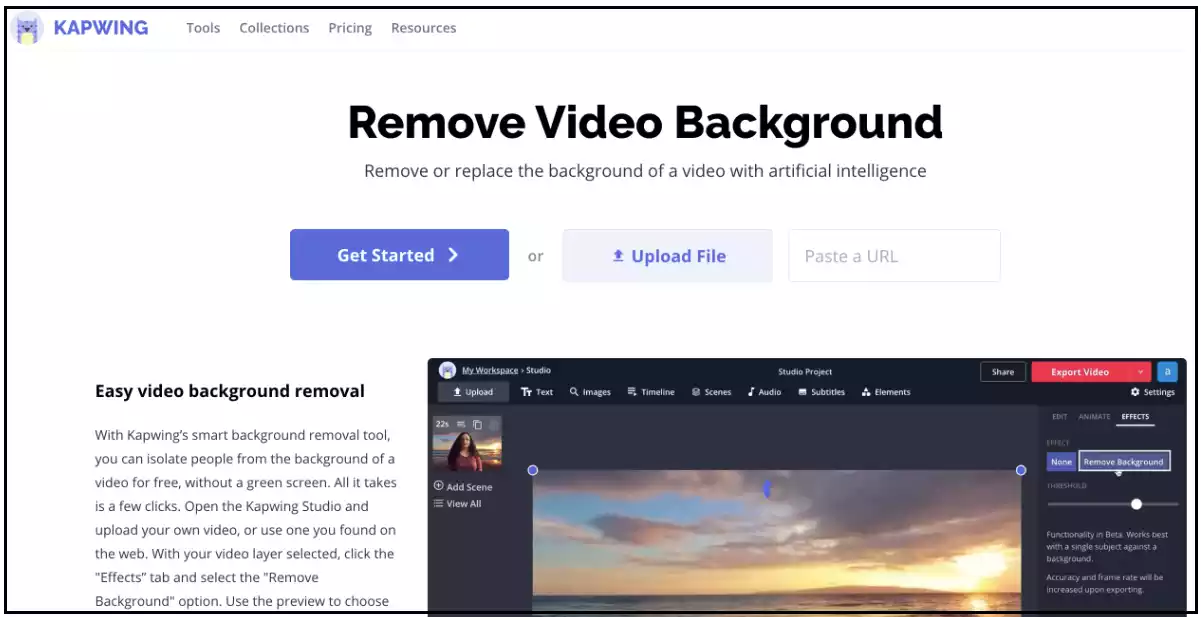Open the Audio tool
1201x617 pixels.
[764, 392]
